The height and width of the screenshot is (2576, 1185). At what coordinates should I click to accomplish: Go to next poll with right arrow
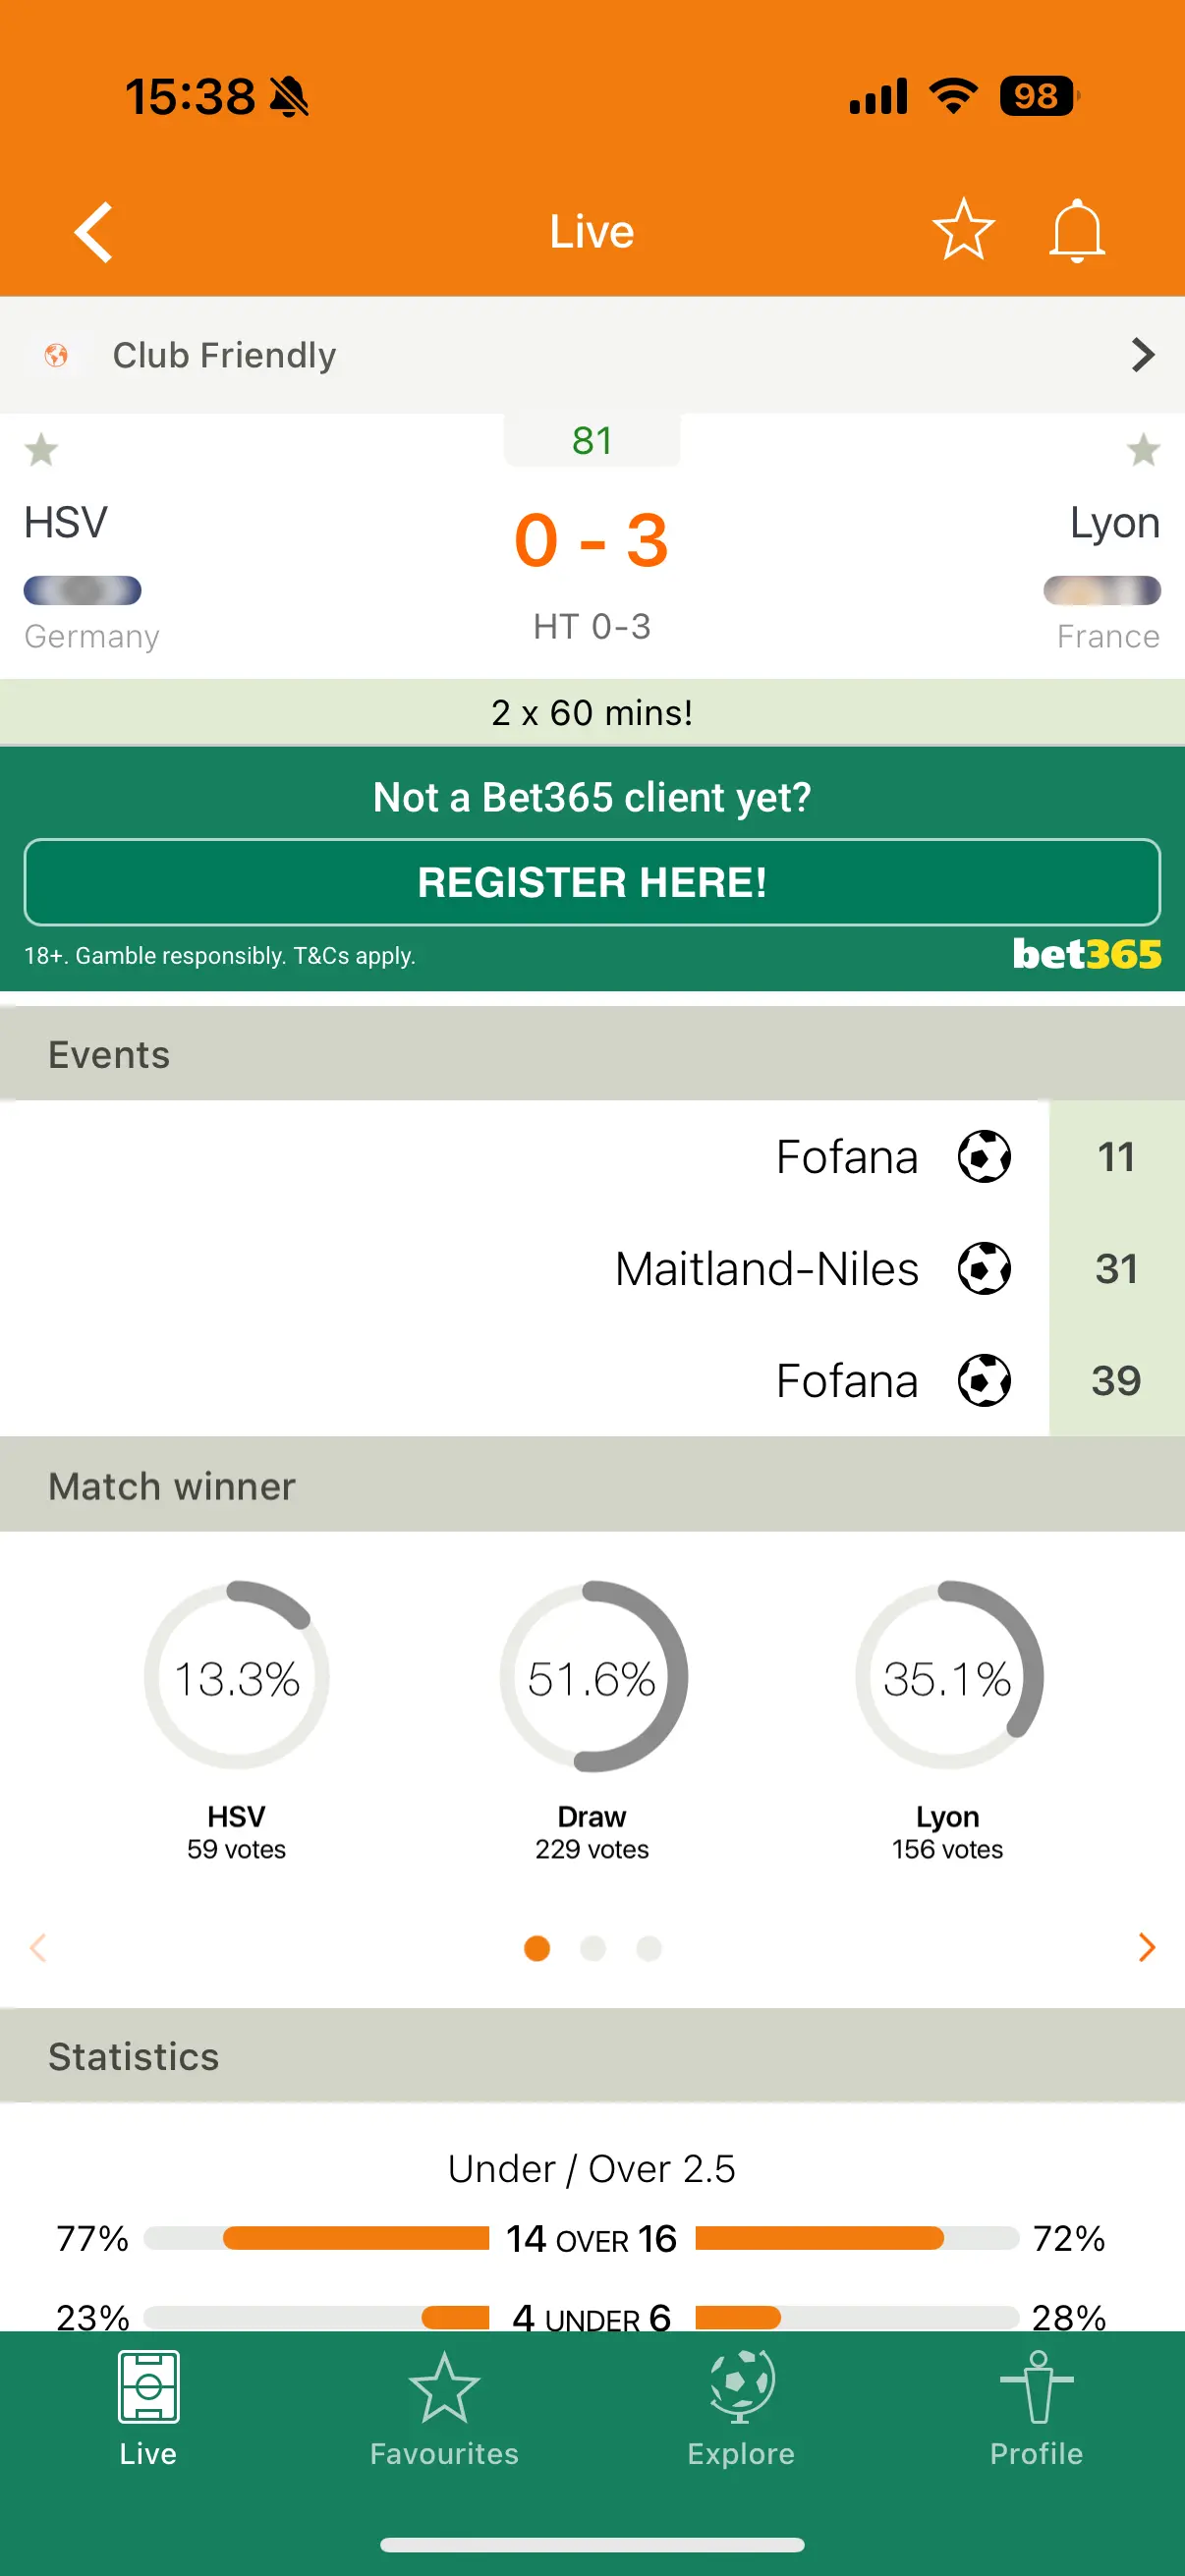pyautogui.click(x=1146, y=1947)
